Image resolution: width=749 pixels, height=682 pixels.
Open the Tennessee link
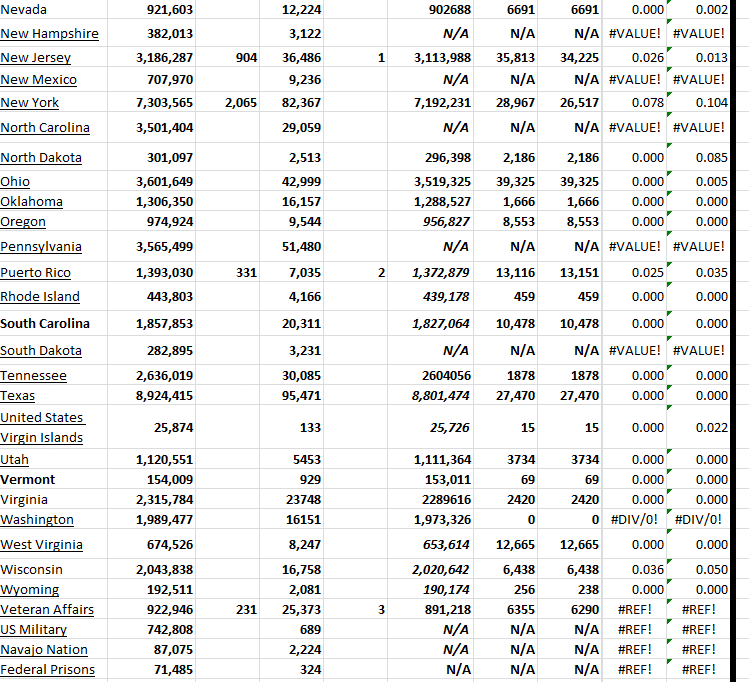pos(33,375)
